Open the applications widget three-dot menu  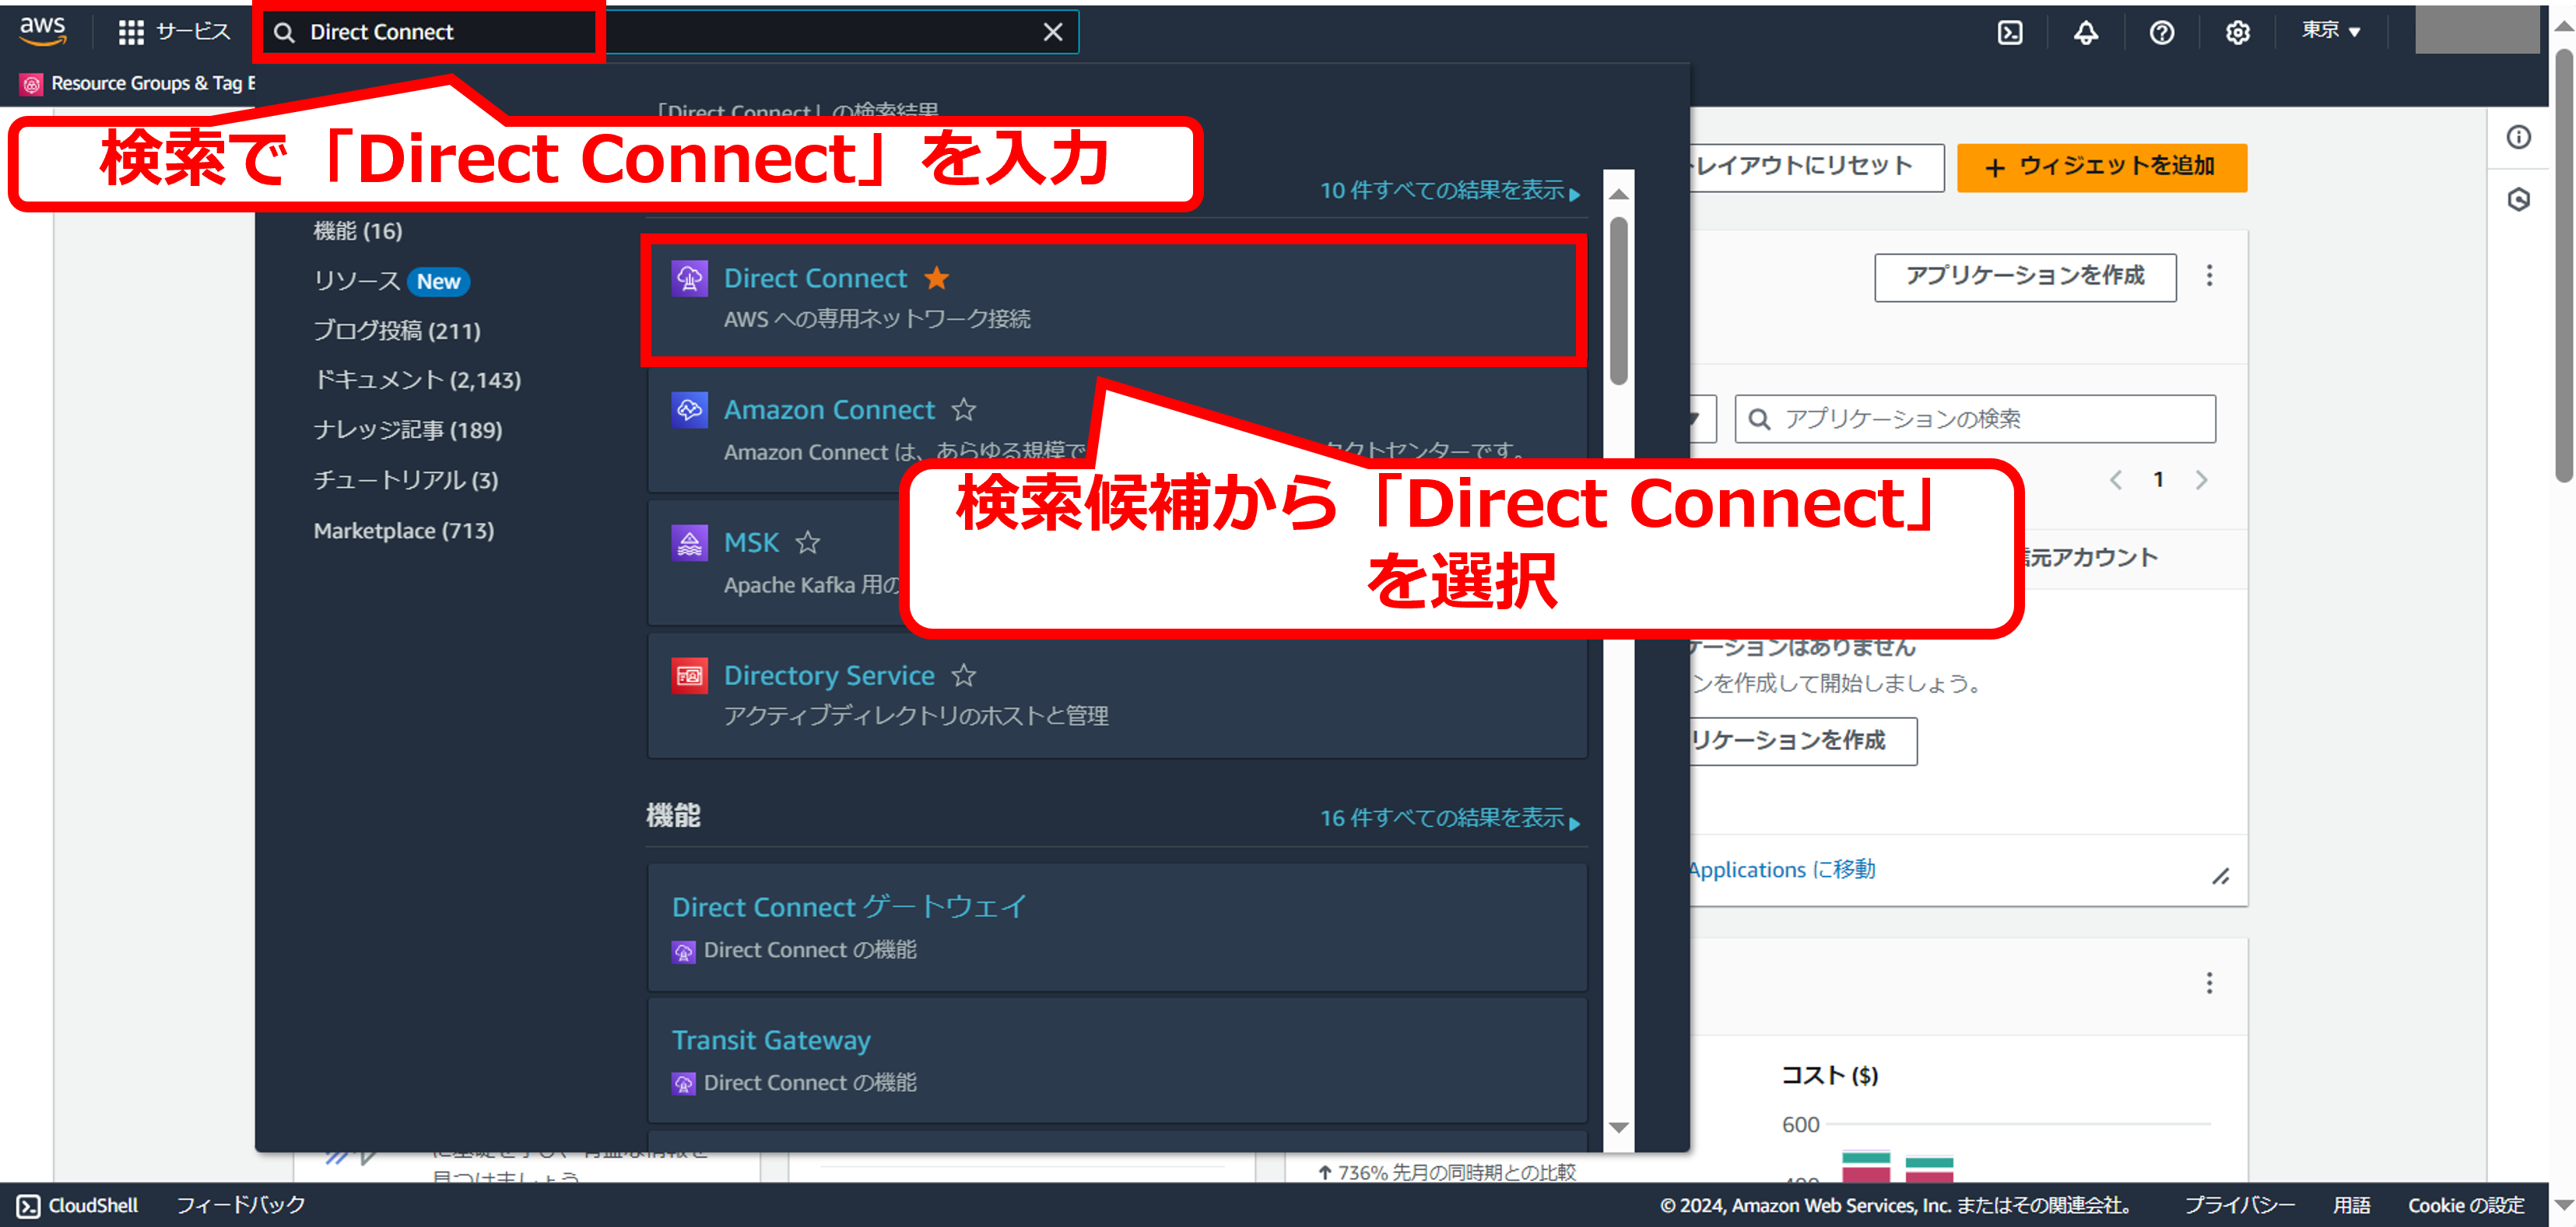pyautogui.click(x=2209, y=276)
